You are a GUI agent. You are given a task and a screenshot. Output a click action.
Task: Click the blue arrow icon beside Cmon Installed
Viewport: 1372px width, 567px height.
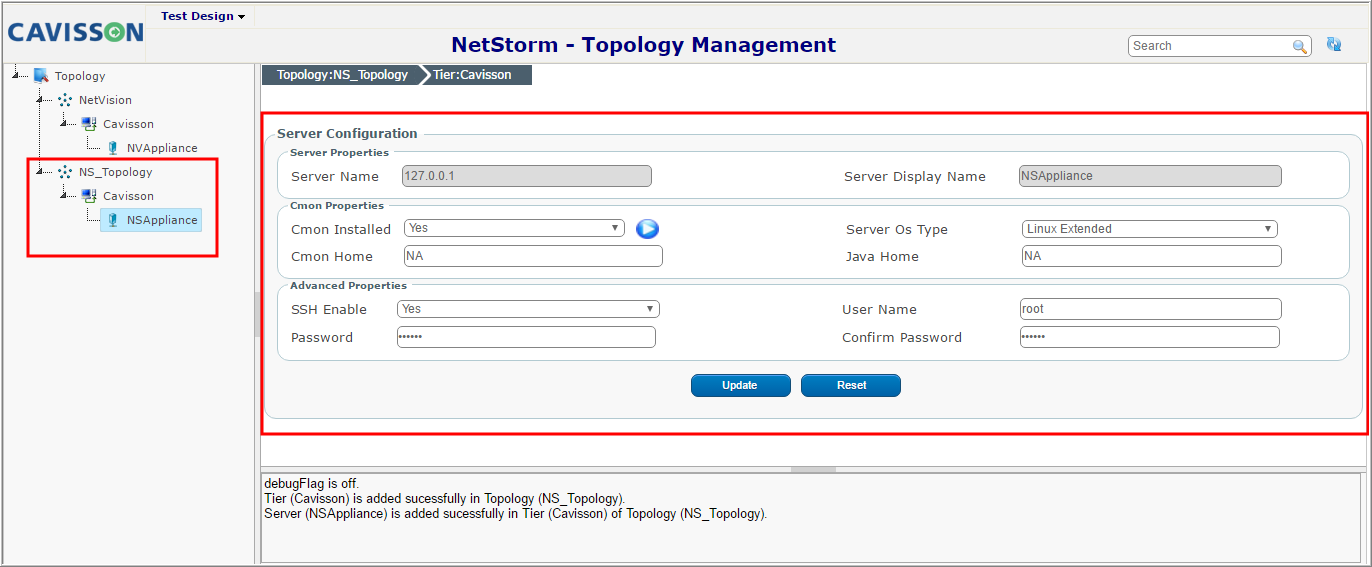(647, 229)
